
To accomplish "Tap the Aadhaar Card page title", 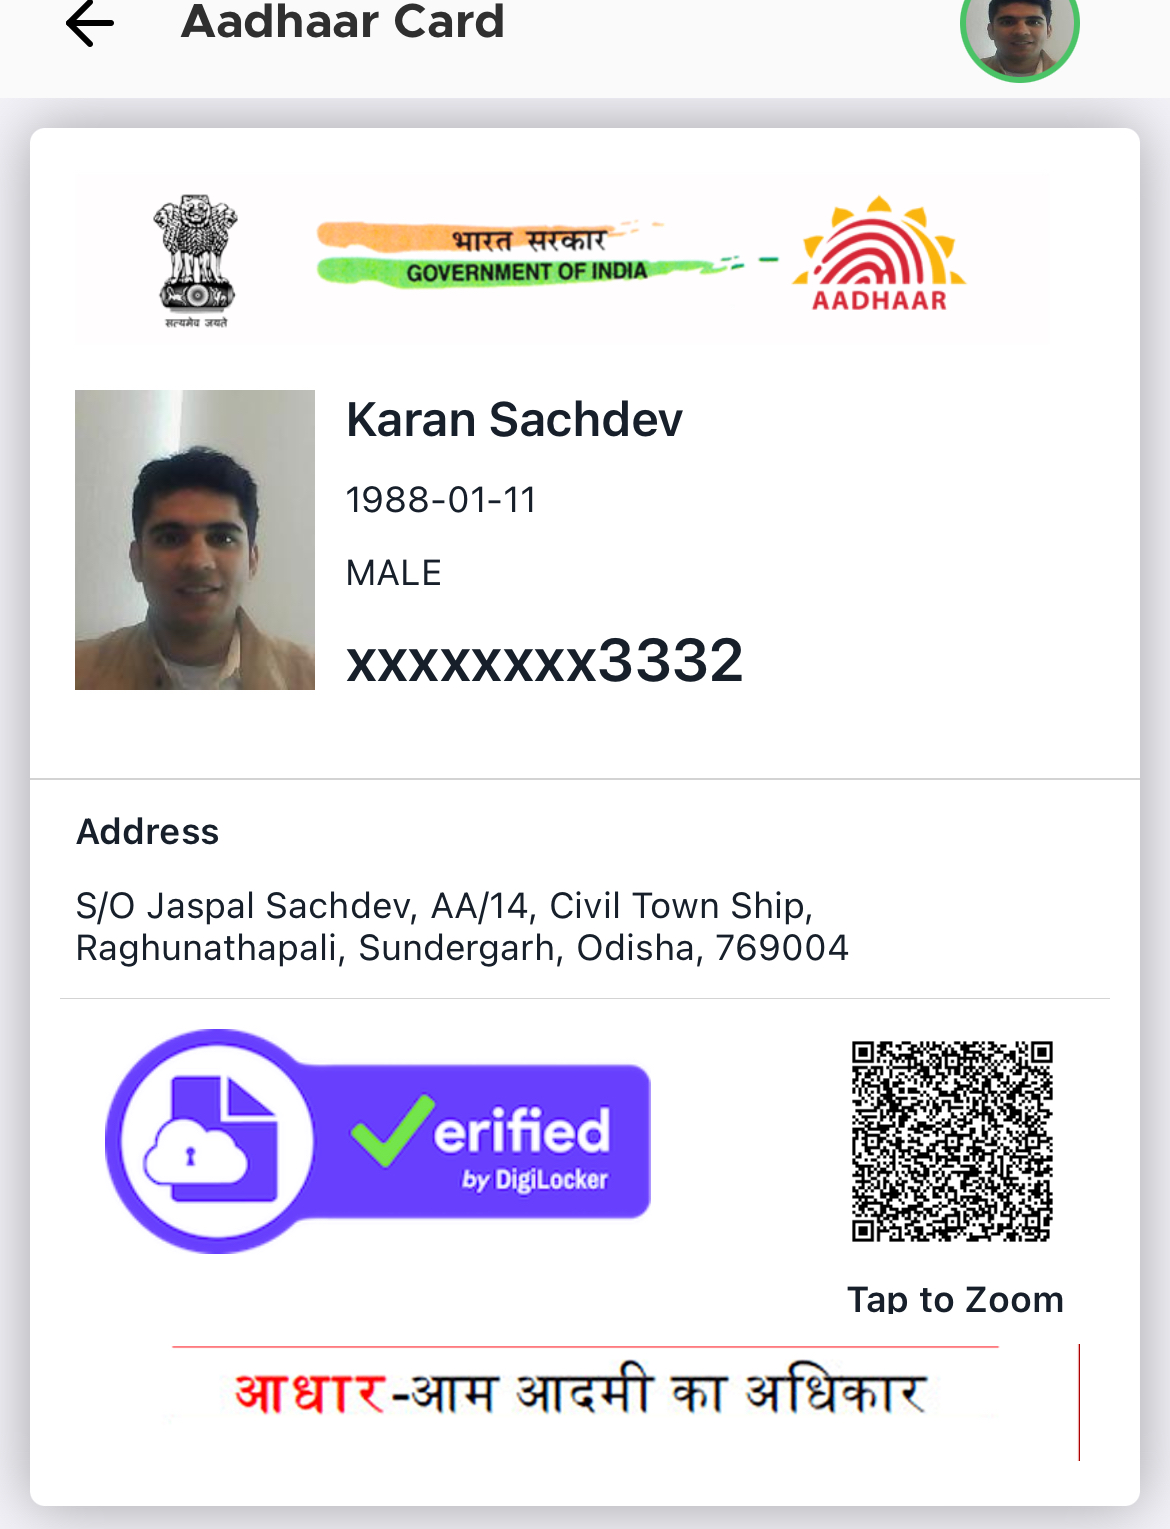I will 343,22.
